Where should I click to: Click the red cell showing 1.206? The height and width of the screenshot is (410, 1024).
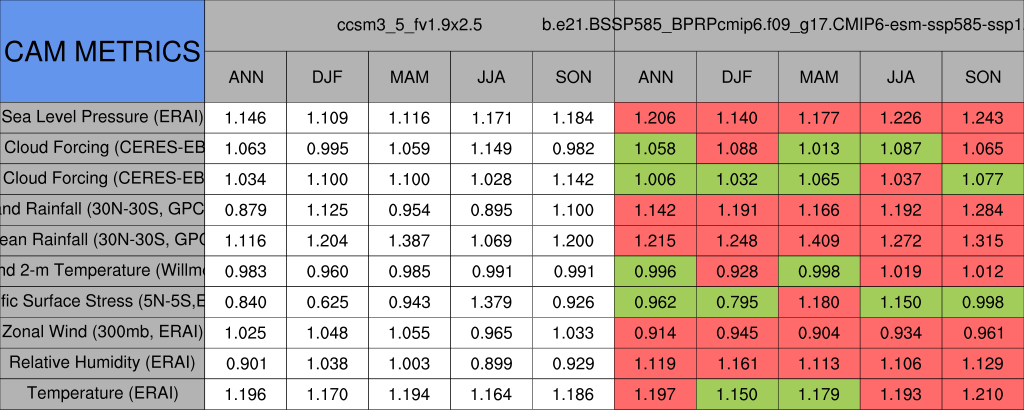click(x=655, y=118)
